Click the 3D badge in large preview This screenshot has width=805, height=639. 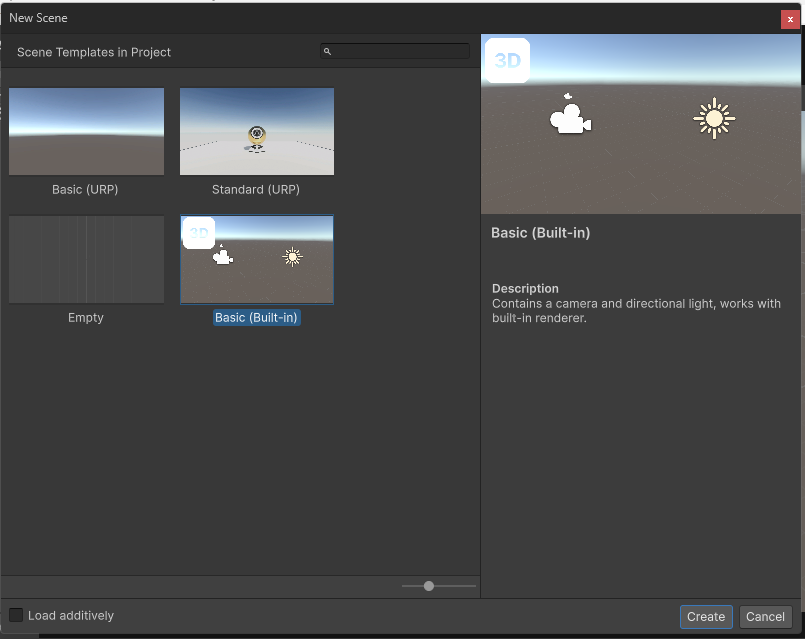tap(507, 61)
